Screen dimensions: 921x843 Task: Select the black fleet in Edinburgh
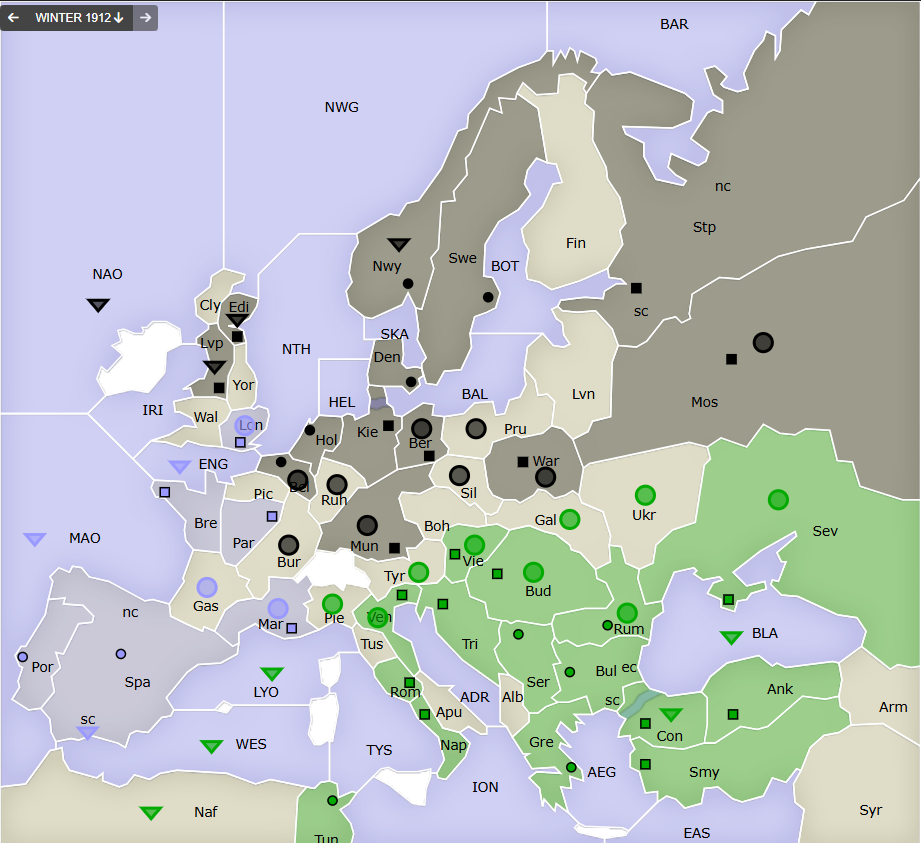click(237, 320)
